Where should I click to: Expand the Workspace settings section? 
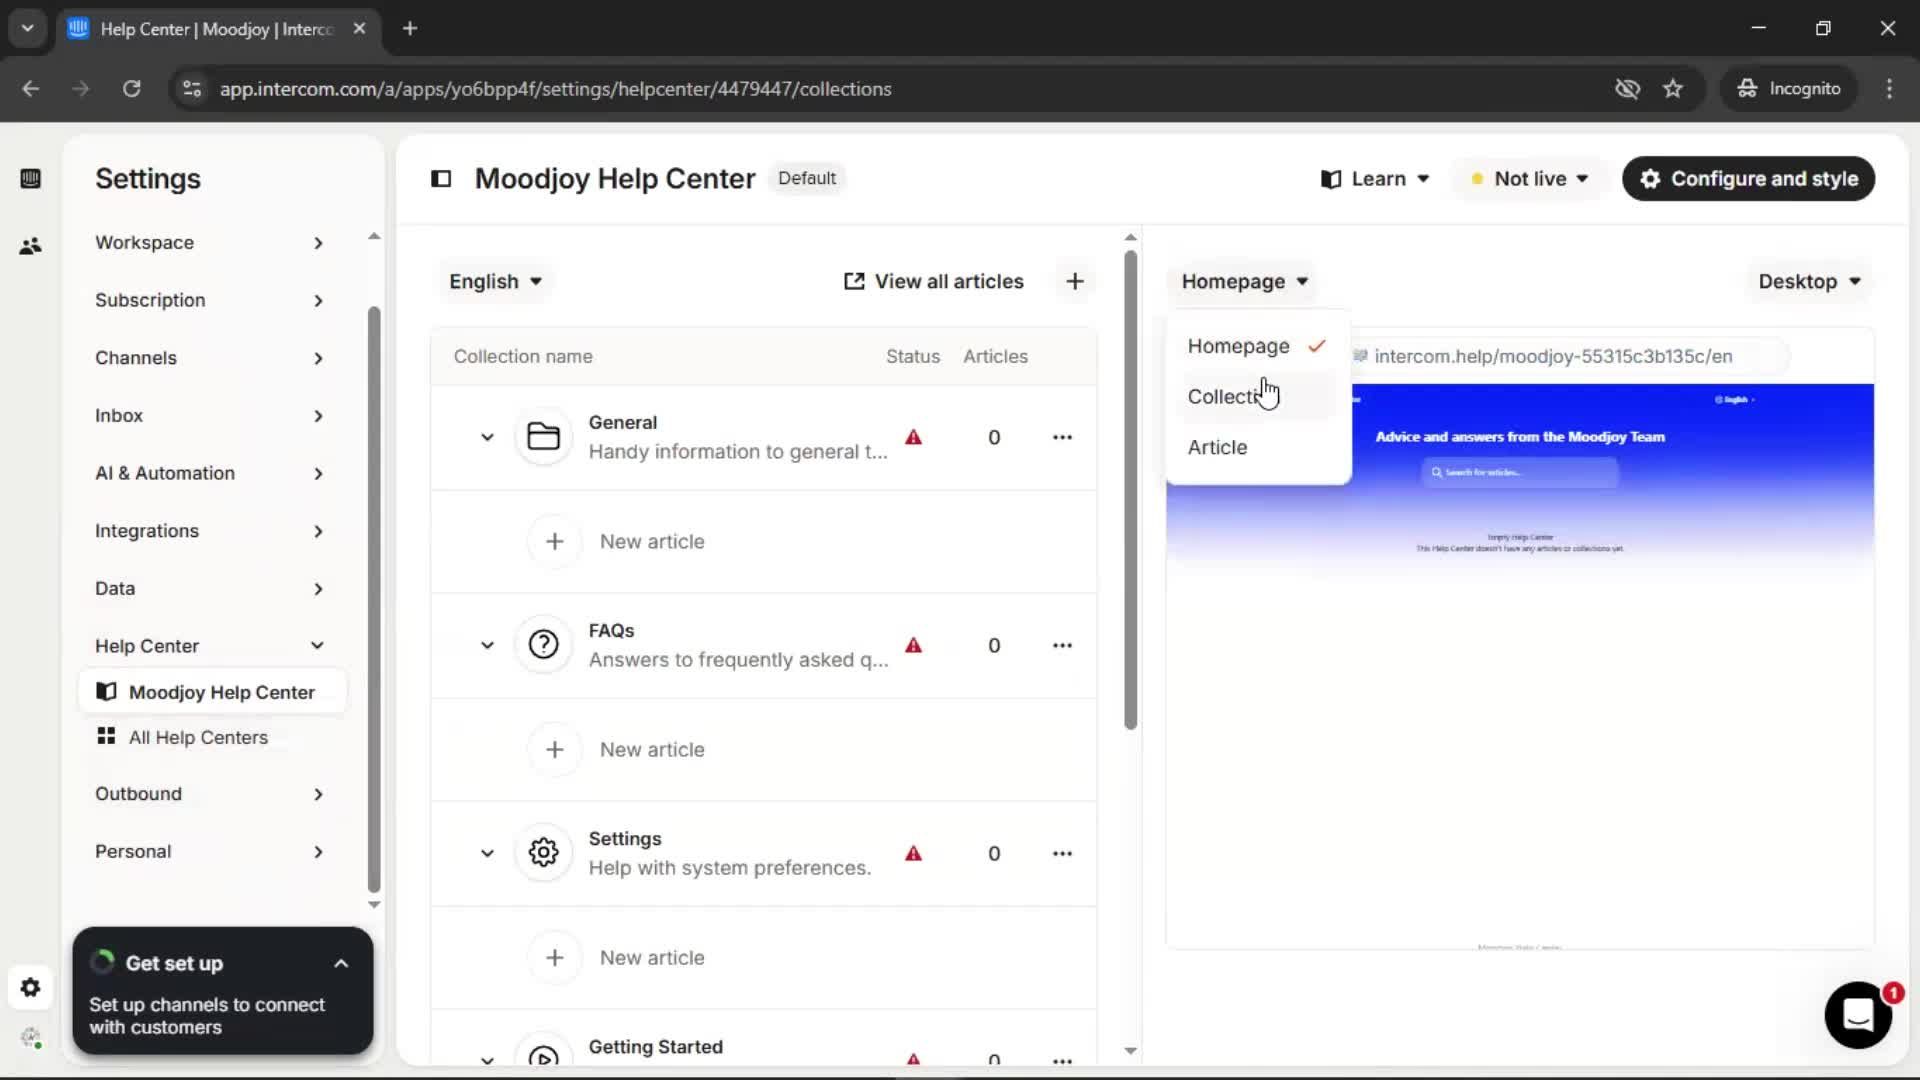(210, 243)
